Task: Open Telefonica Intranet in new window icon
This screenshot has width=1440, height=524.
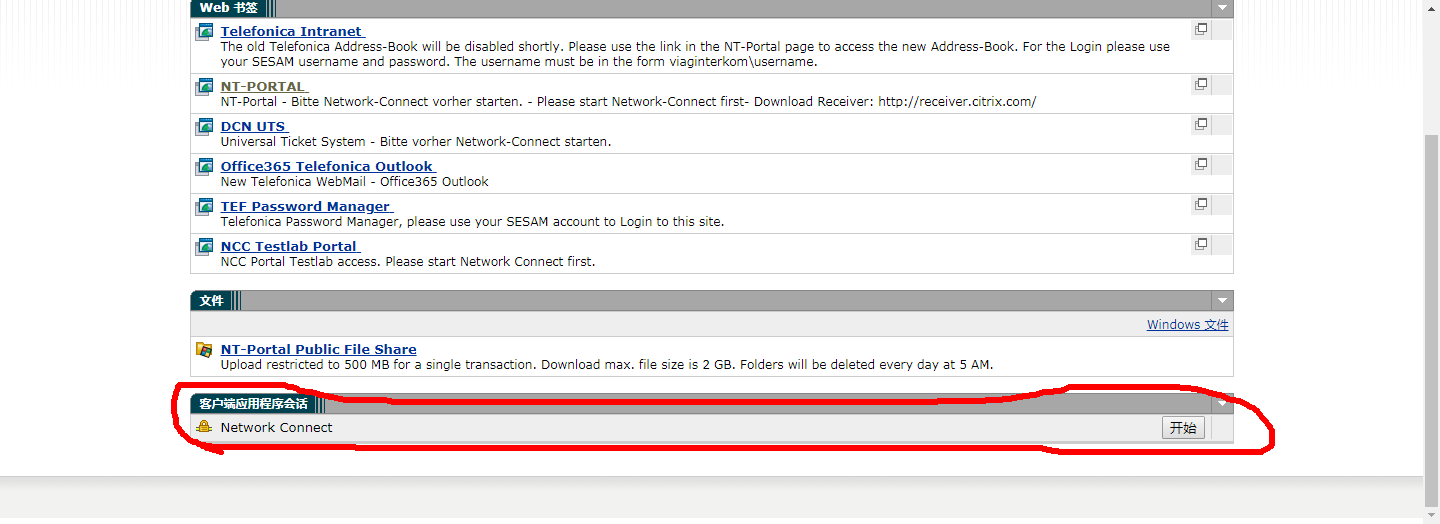Action: point(1201,29)
